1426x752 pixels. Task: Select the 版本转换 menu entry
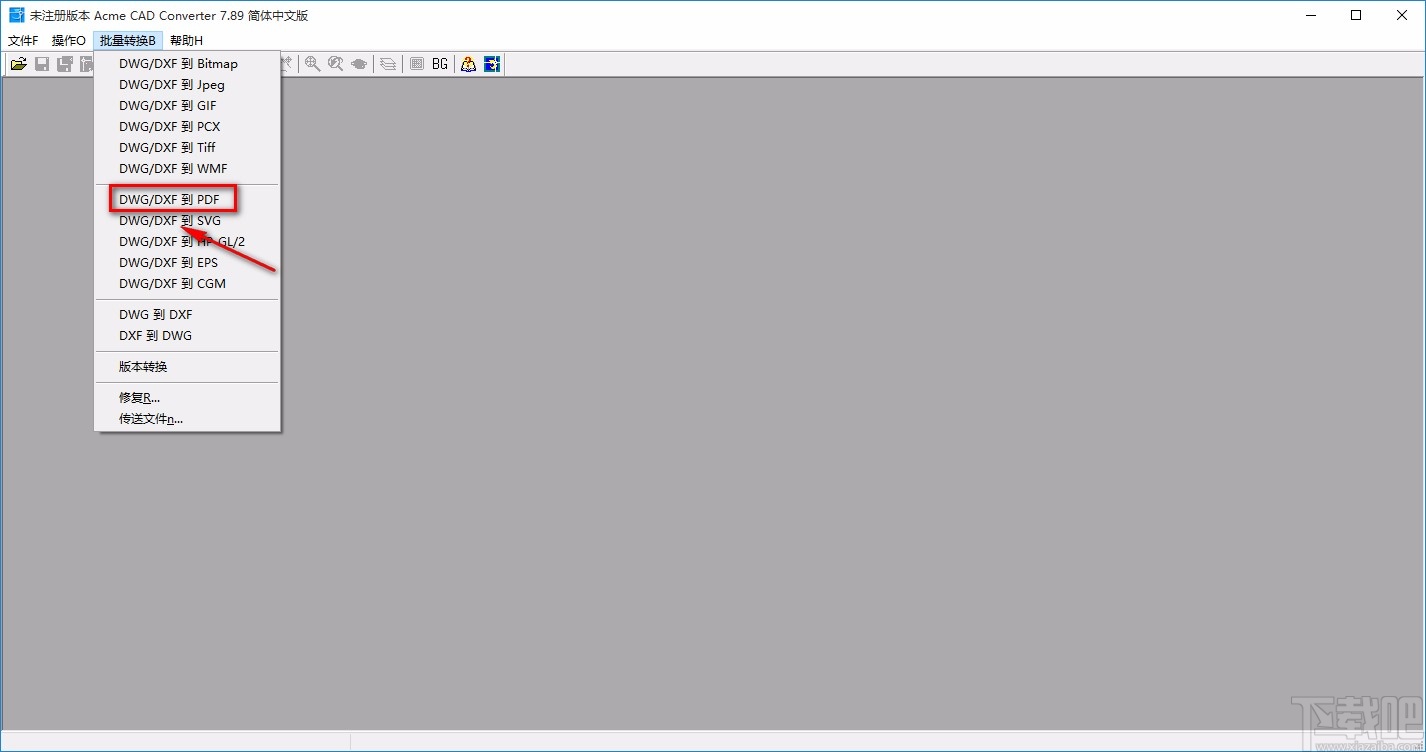coord(142,366)
